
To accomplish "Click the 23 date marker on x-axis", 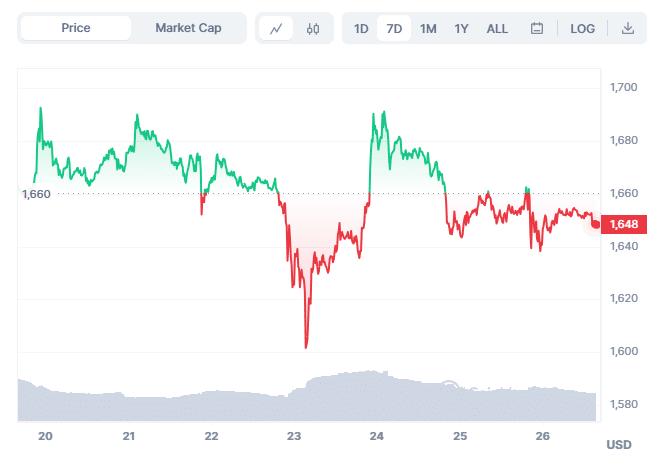I will [x=294, y=436].
